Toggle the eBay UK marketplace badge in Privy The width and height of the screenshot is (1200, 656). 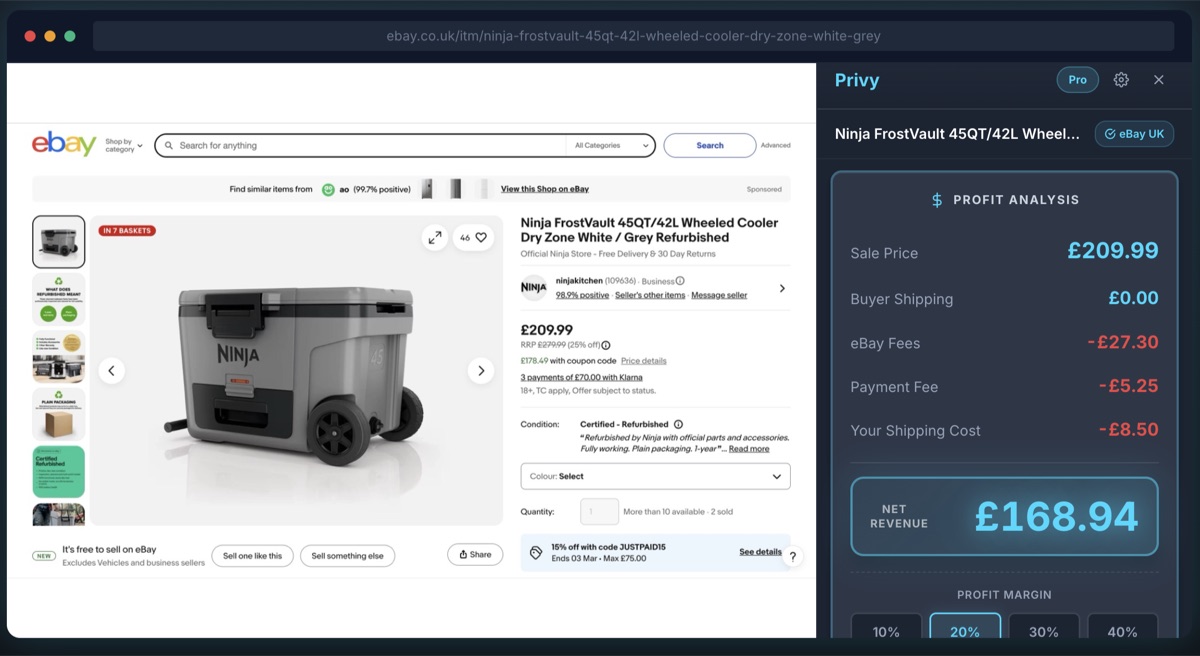point(1134,133)
